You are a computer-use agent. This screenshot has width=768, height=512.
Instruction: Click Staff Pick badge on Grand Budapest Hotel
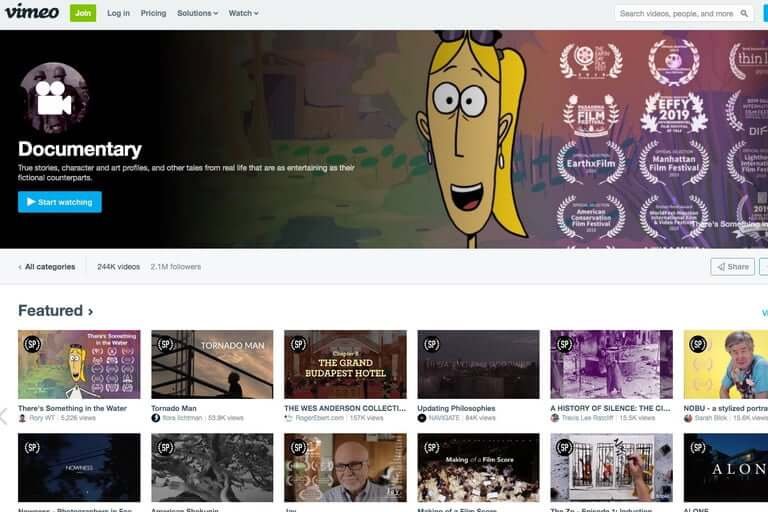pos(299,344)
